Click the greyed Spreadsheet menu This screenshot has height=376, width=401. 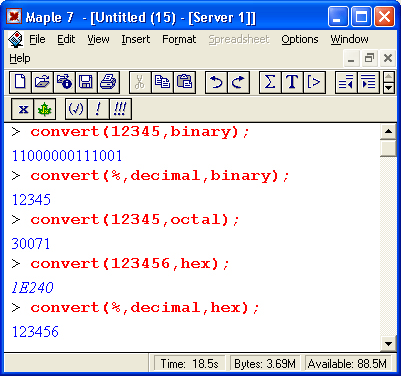[x=239, y=39]
